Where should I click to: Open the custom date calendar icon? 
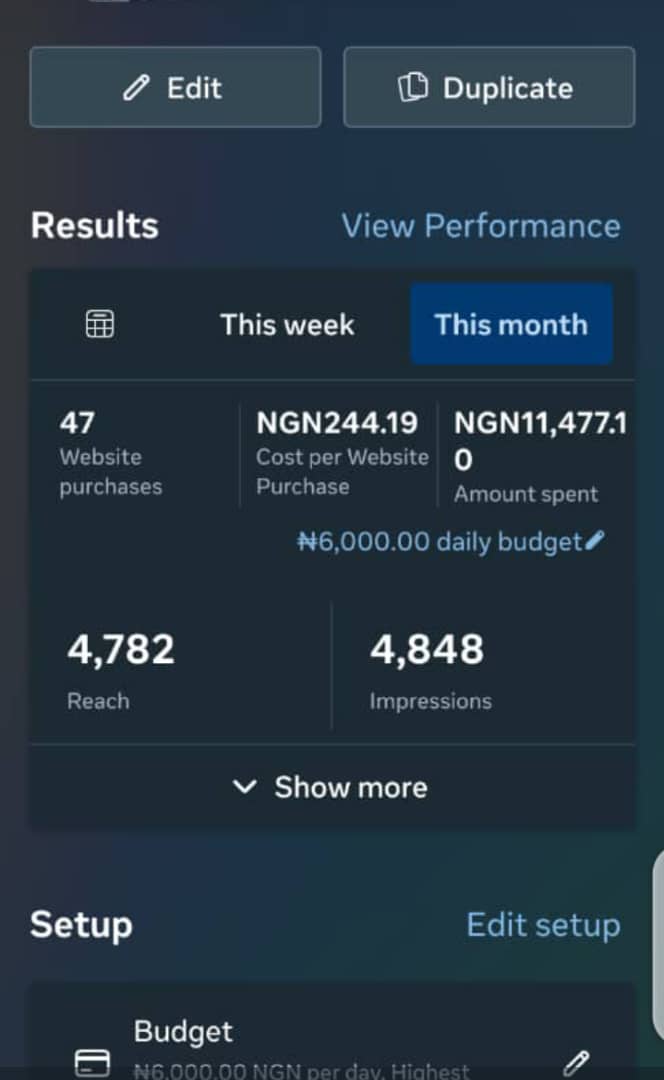[100, 324]
